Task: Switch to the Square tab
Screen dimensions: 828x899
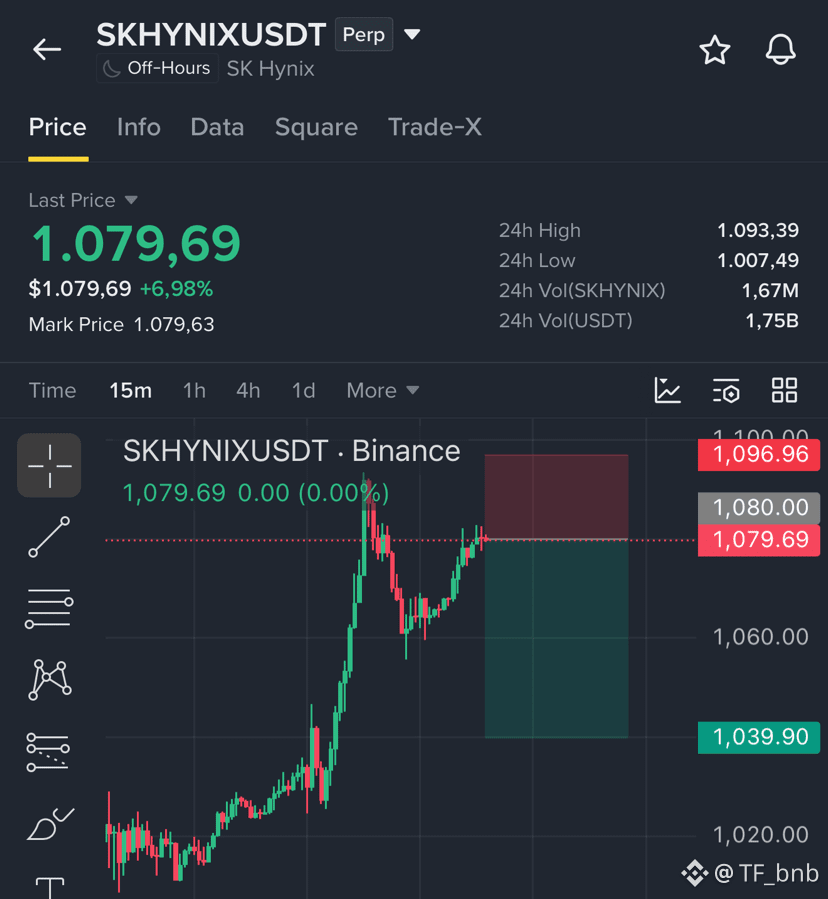Action: (316, 127)
